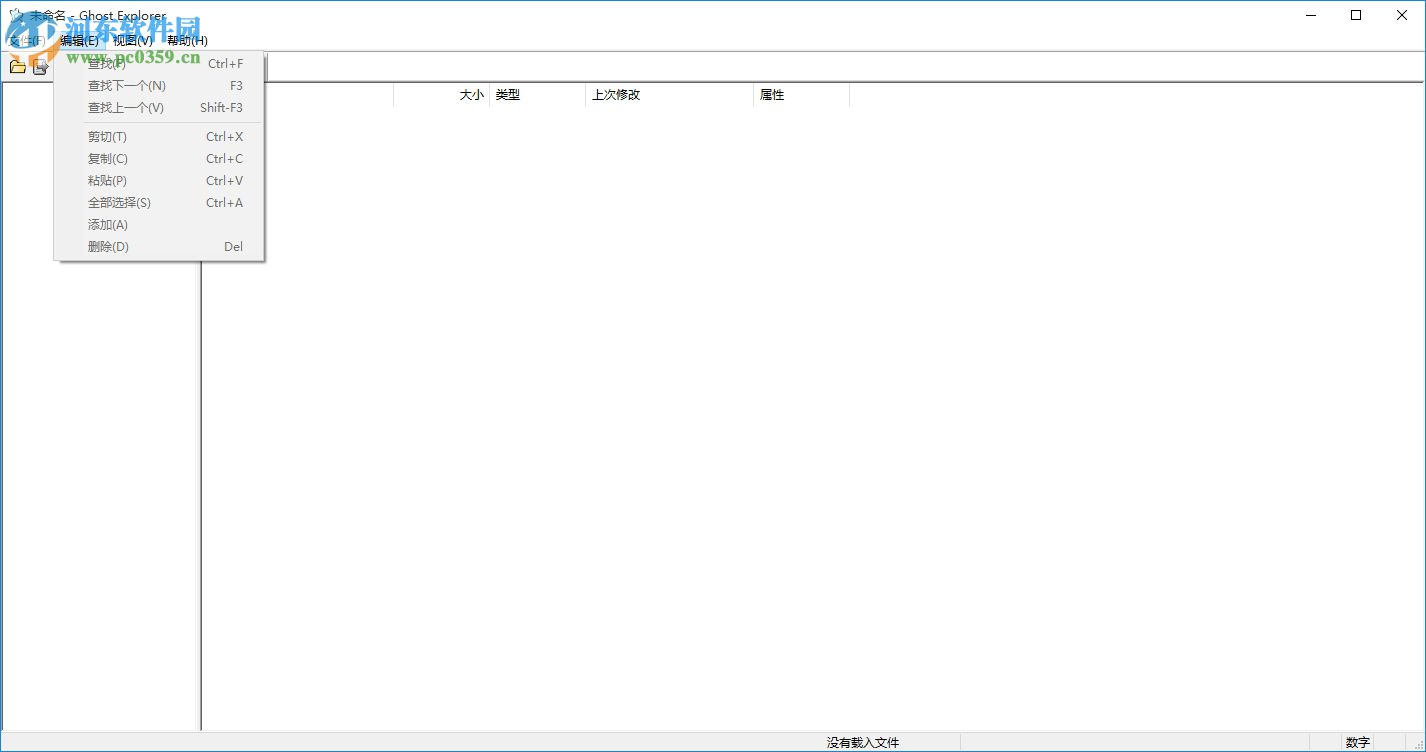Sort the file list by the 上次修改 column

click(x=669, y=95)
